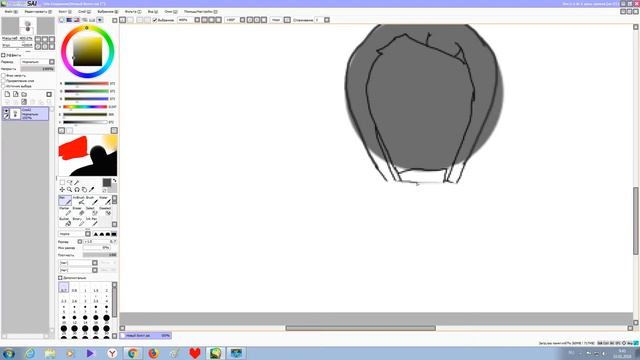Toggle the Эффекты checkbox
The width and height of the screenshot is (640, 360).
click(x=3, y=55)
